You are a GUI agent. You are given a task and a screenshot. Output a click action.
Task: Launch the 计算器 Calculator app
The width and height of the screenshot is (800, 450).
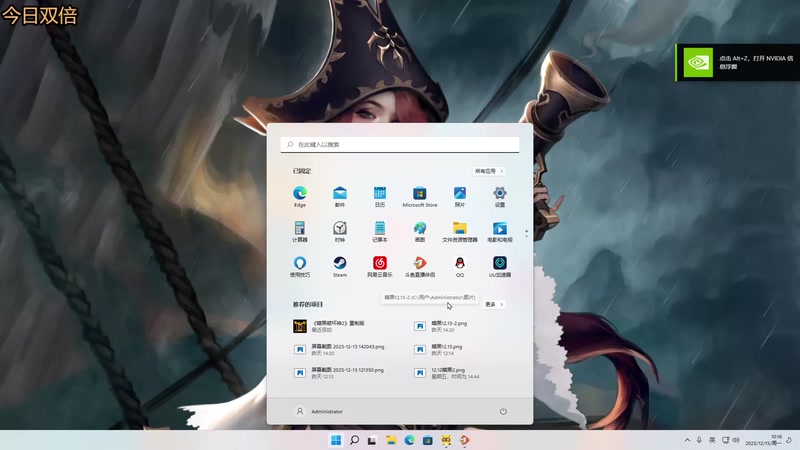pyautogui.click(x=299, y=231)
